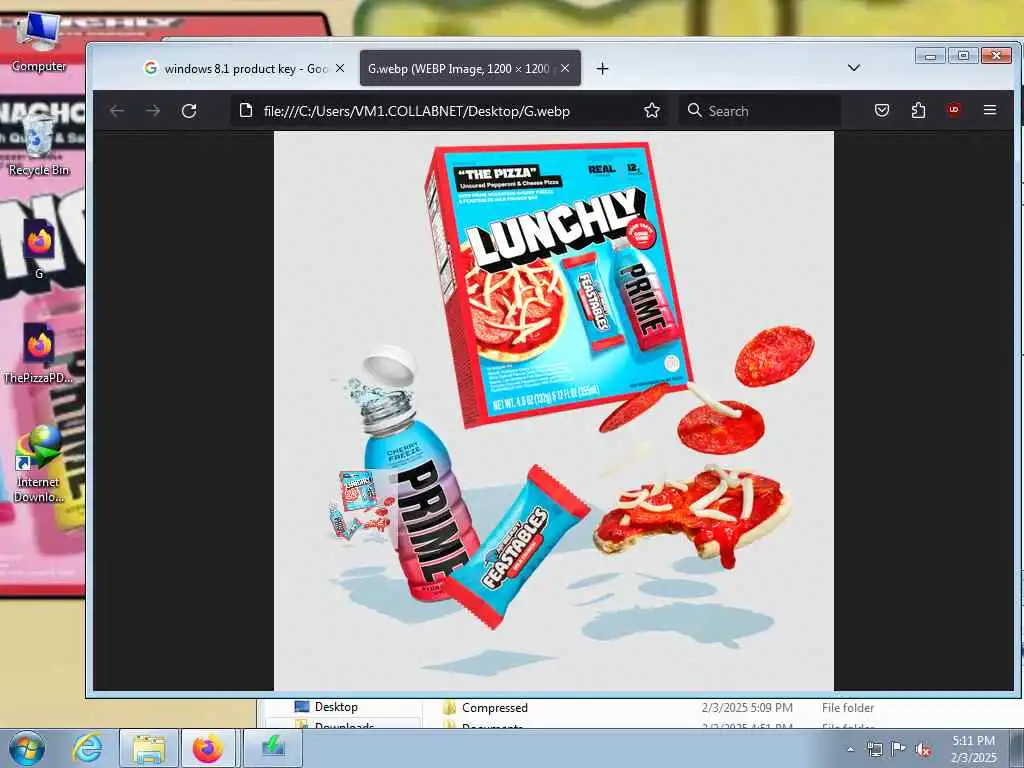
Task: Focus the Search box in toolbar
Action: click(x=760, y=111)
